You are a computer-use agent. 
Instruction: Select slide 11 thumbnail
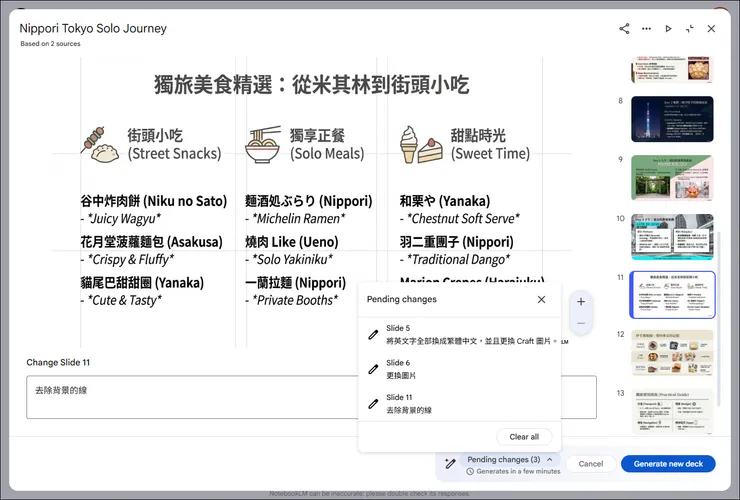(x=672, y=295)
